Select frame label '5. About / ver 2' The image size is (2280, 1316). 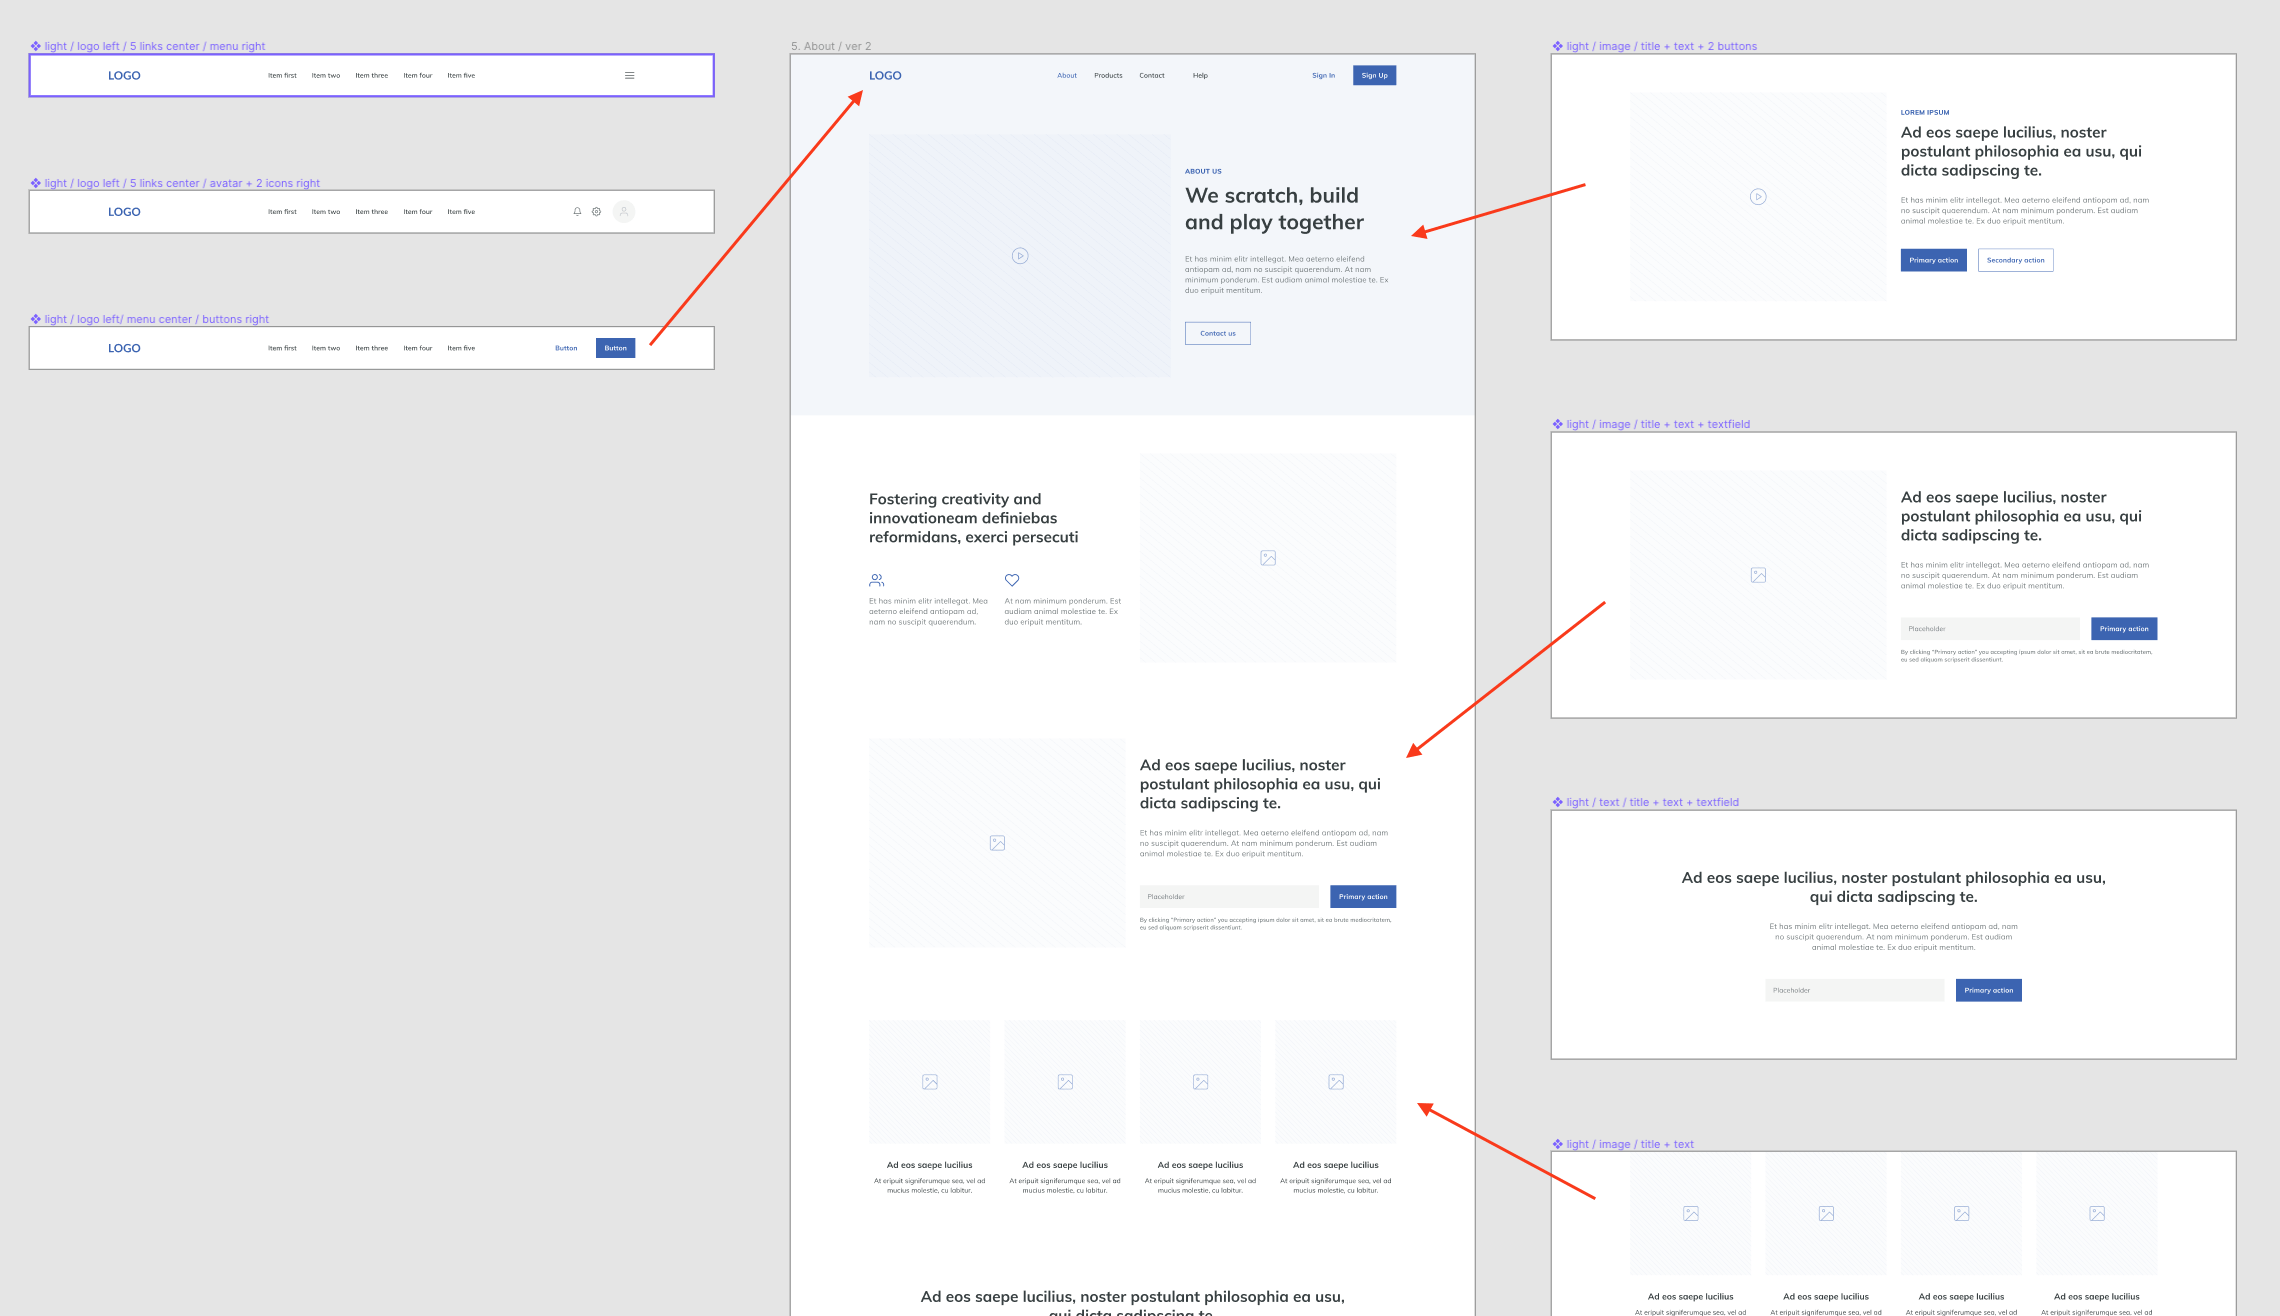(x=831, y=46)
